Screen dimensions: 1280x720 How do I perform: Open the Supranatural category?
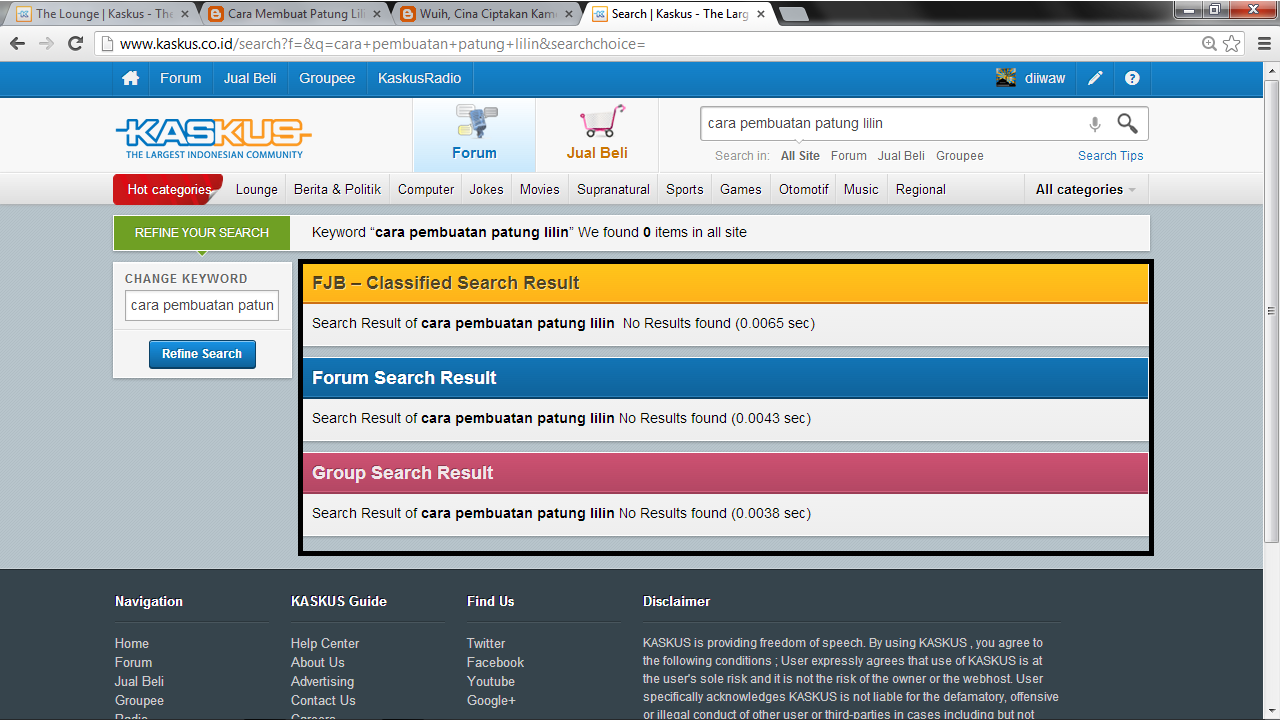tap(614, 189)
